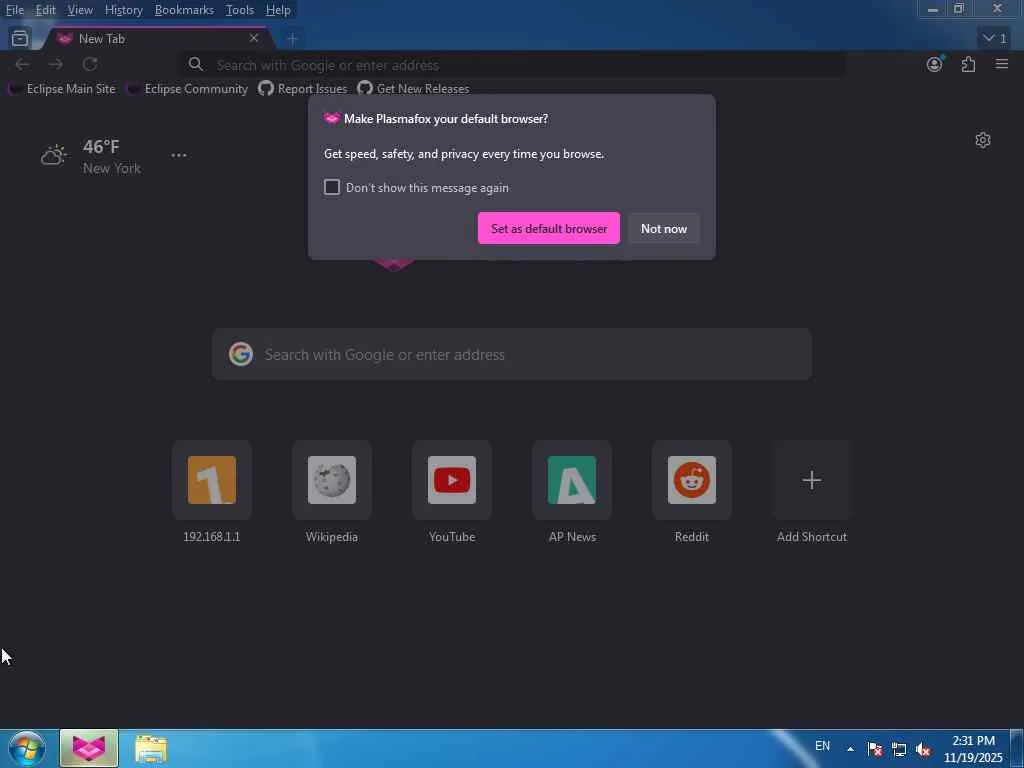
Task: Open the account profile icon
Action: 935,64
